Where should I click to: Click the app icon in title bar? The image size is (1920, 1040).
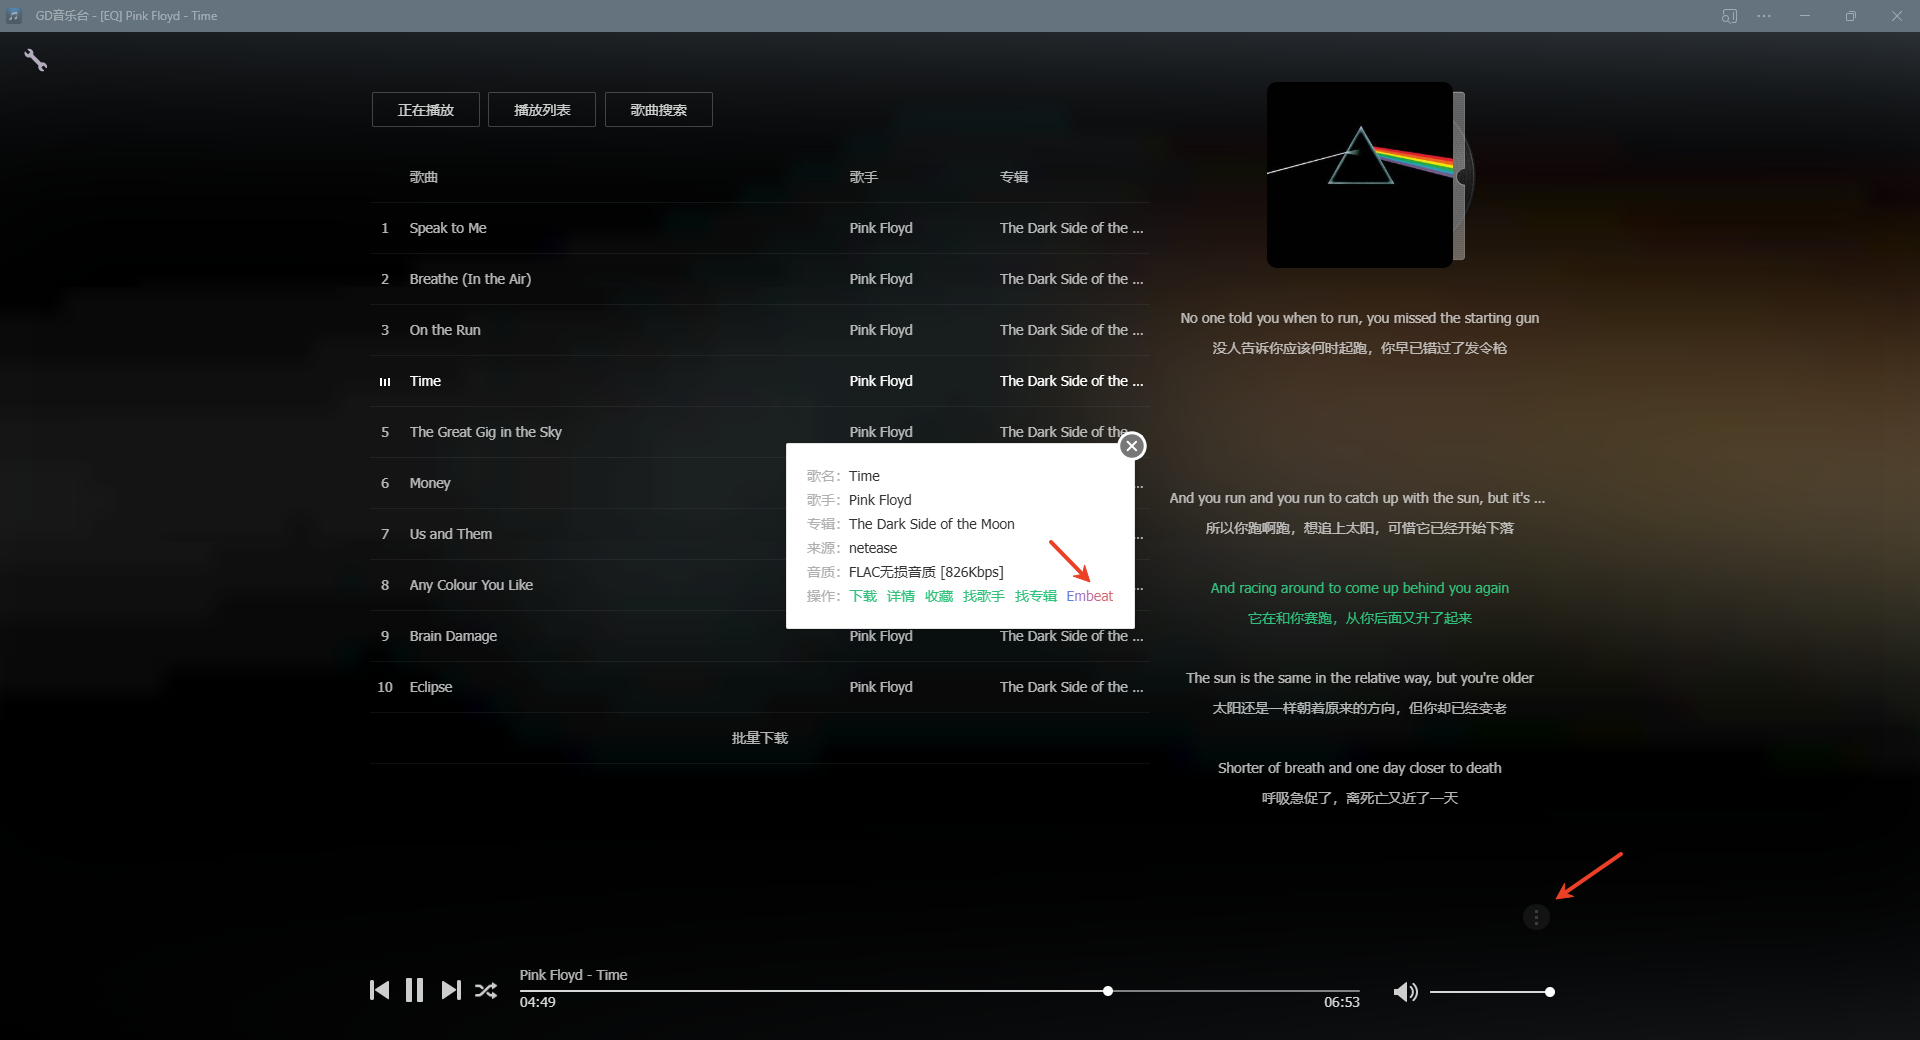14,16
